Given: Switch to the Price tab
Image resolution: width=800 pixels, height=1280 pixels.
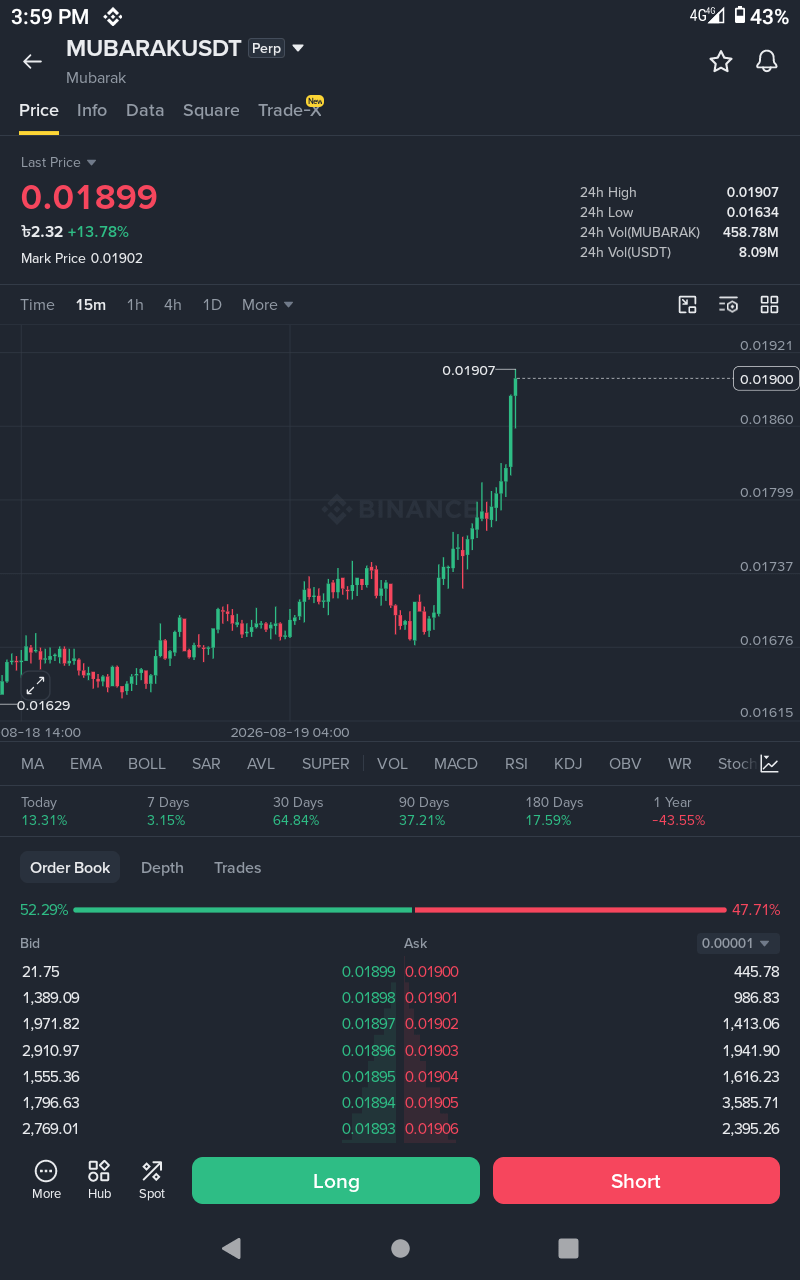Looking at the screenshot, I should (x=39, y=110).
